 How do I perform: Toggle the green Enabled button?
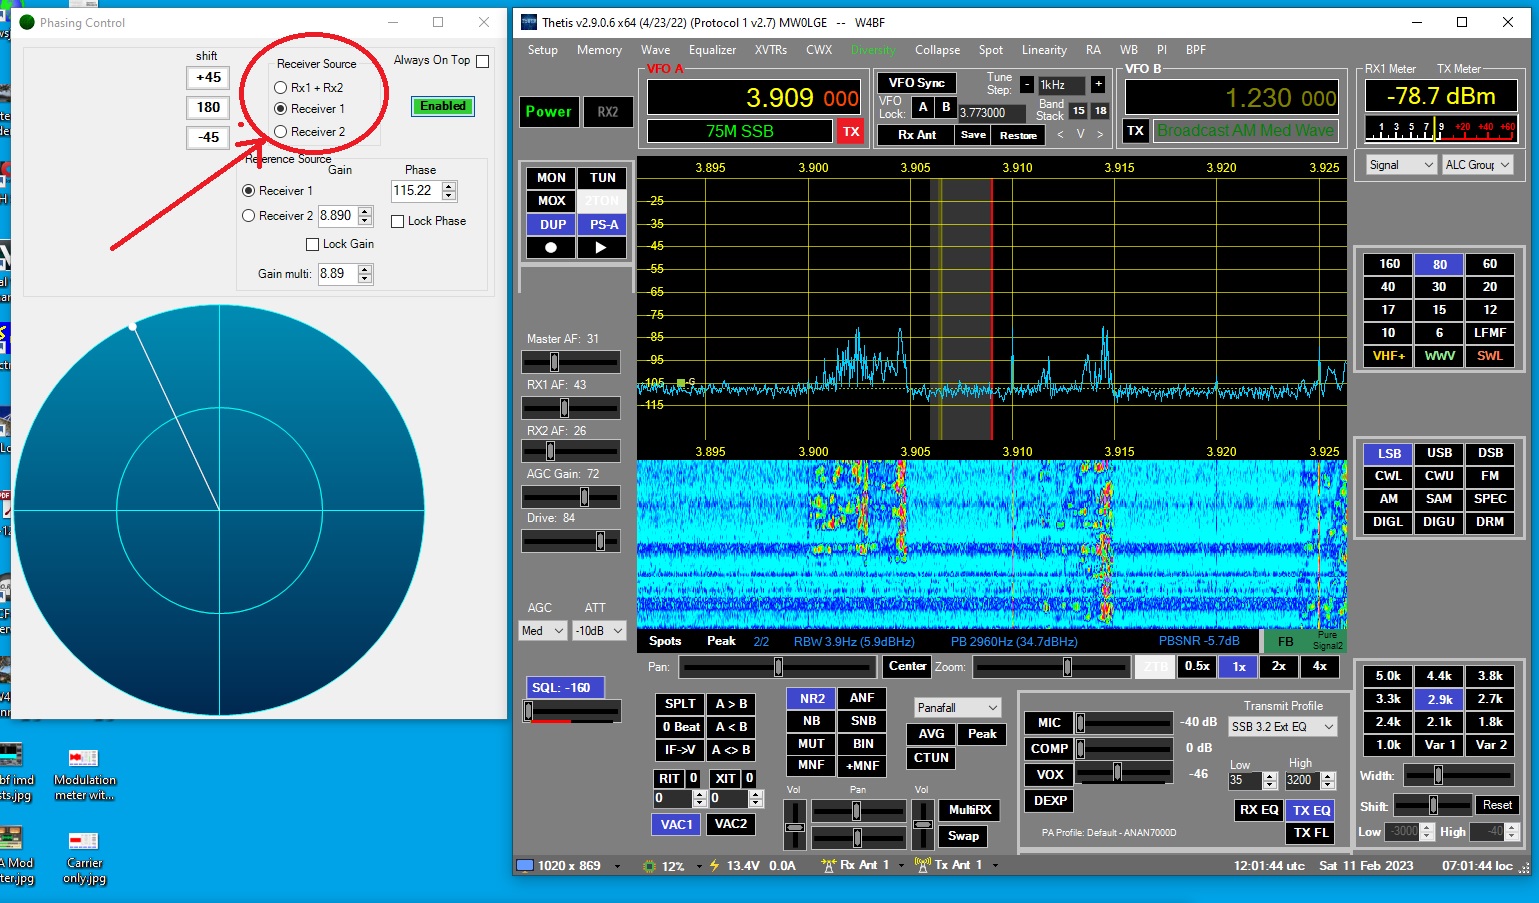(x=442, y=106)
